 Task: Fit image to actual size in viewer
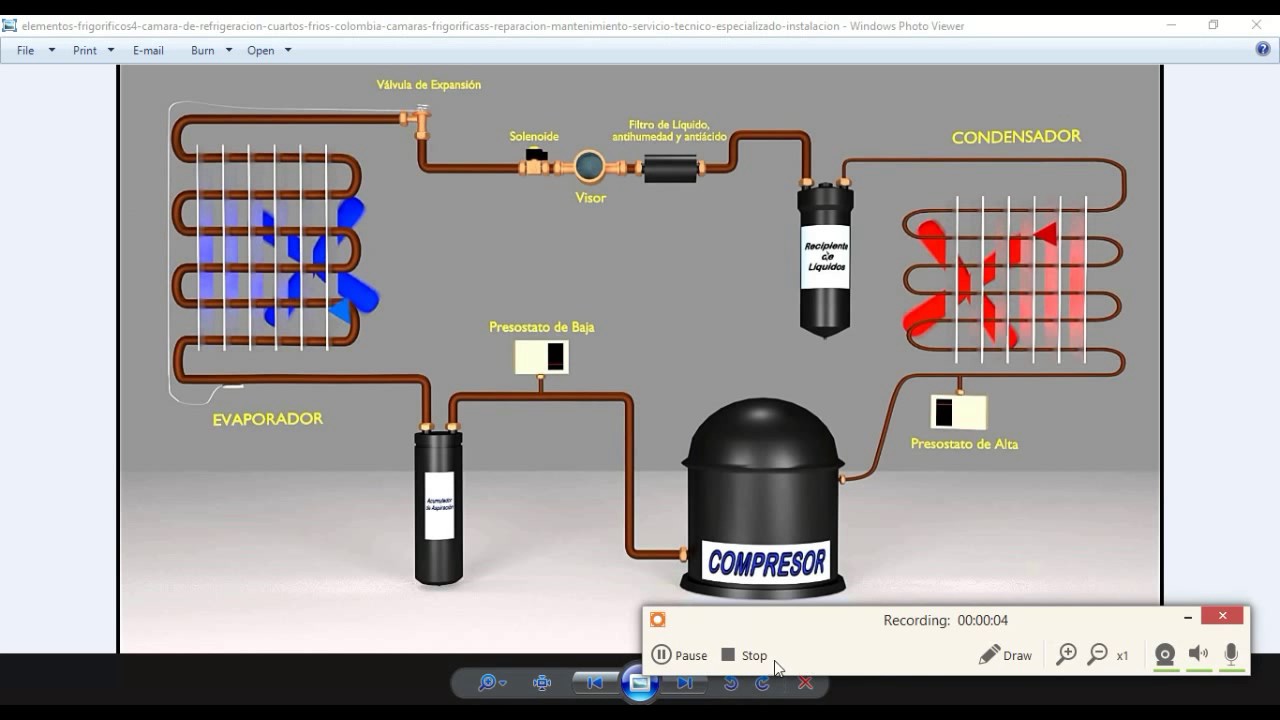click(x=542, y=683)
